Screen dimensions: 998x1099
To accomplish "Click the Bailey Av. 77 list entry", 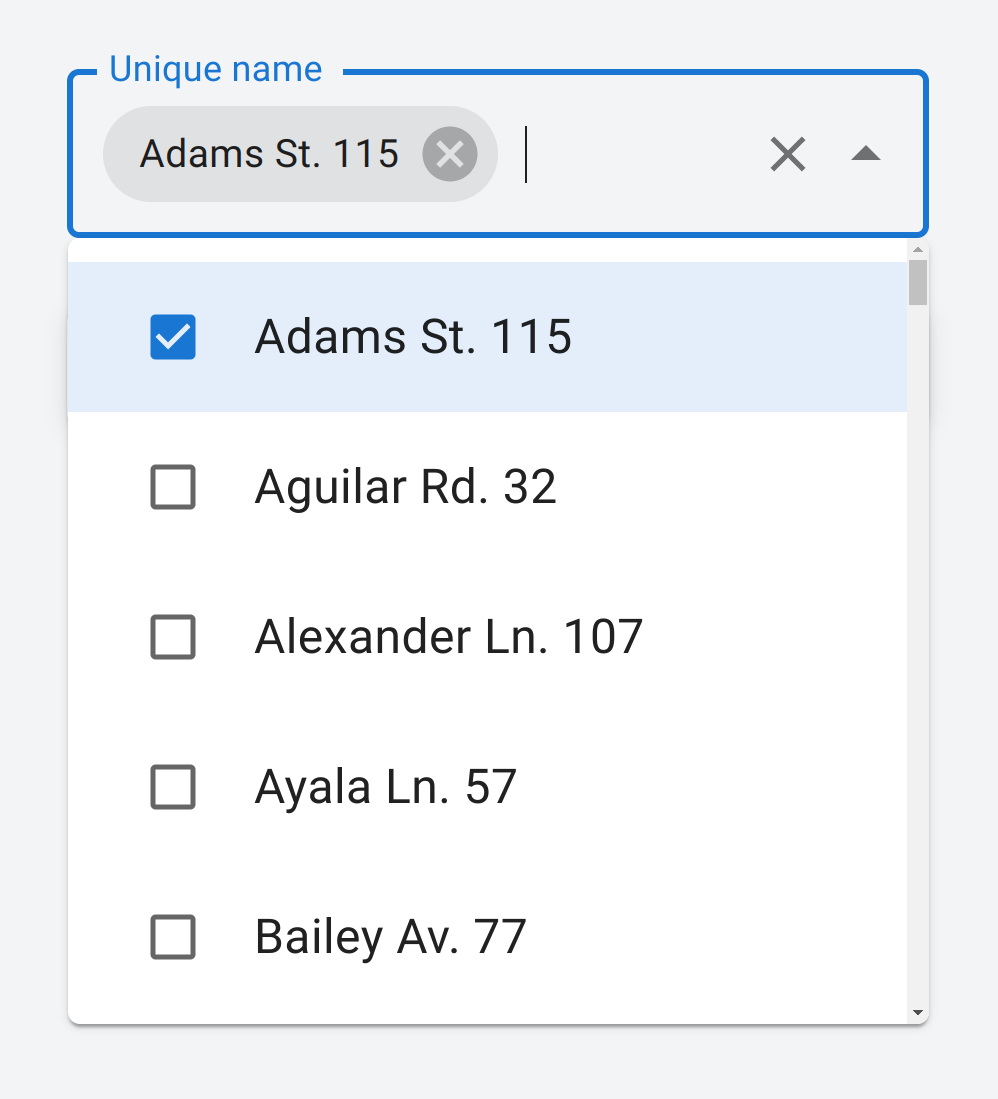I will pyautogui.click(x=390, y=937).
